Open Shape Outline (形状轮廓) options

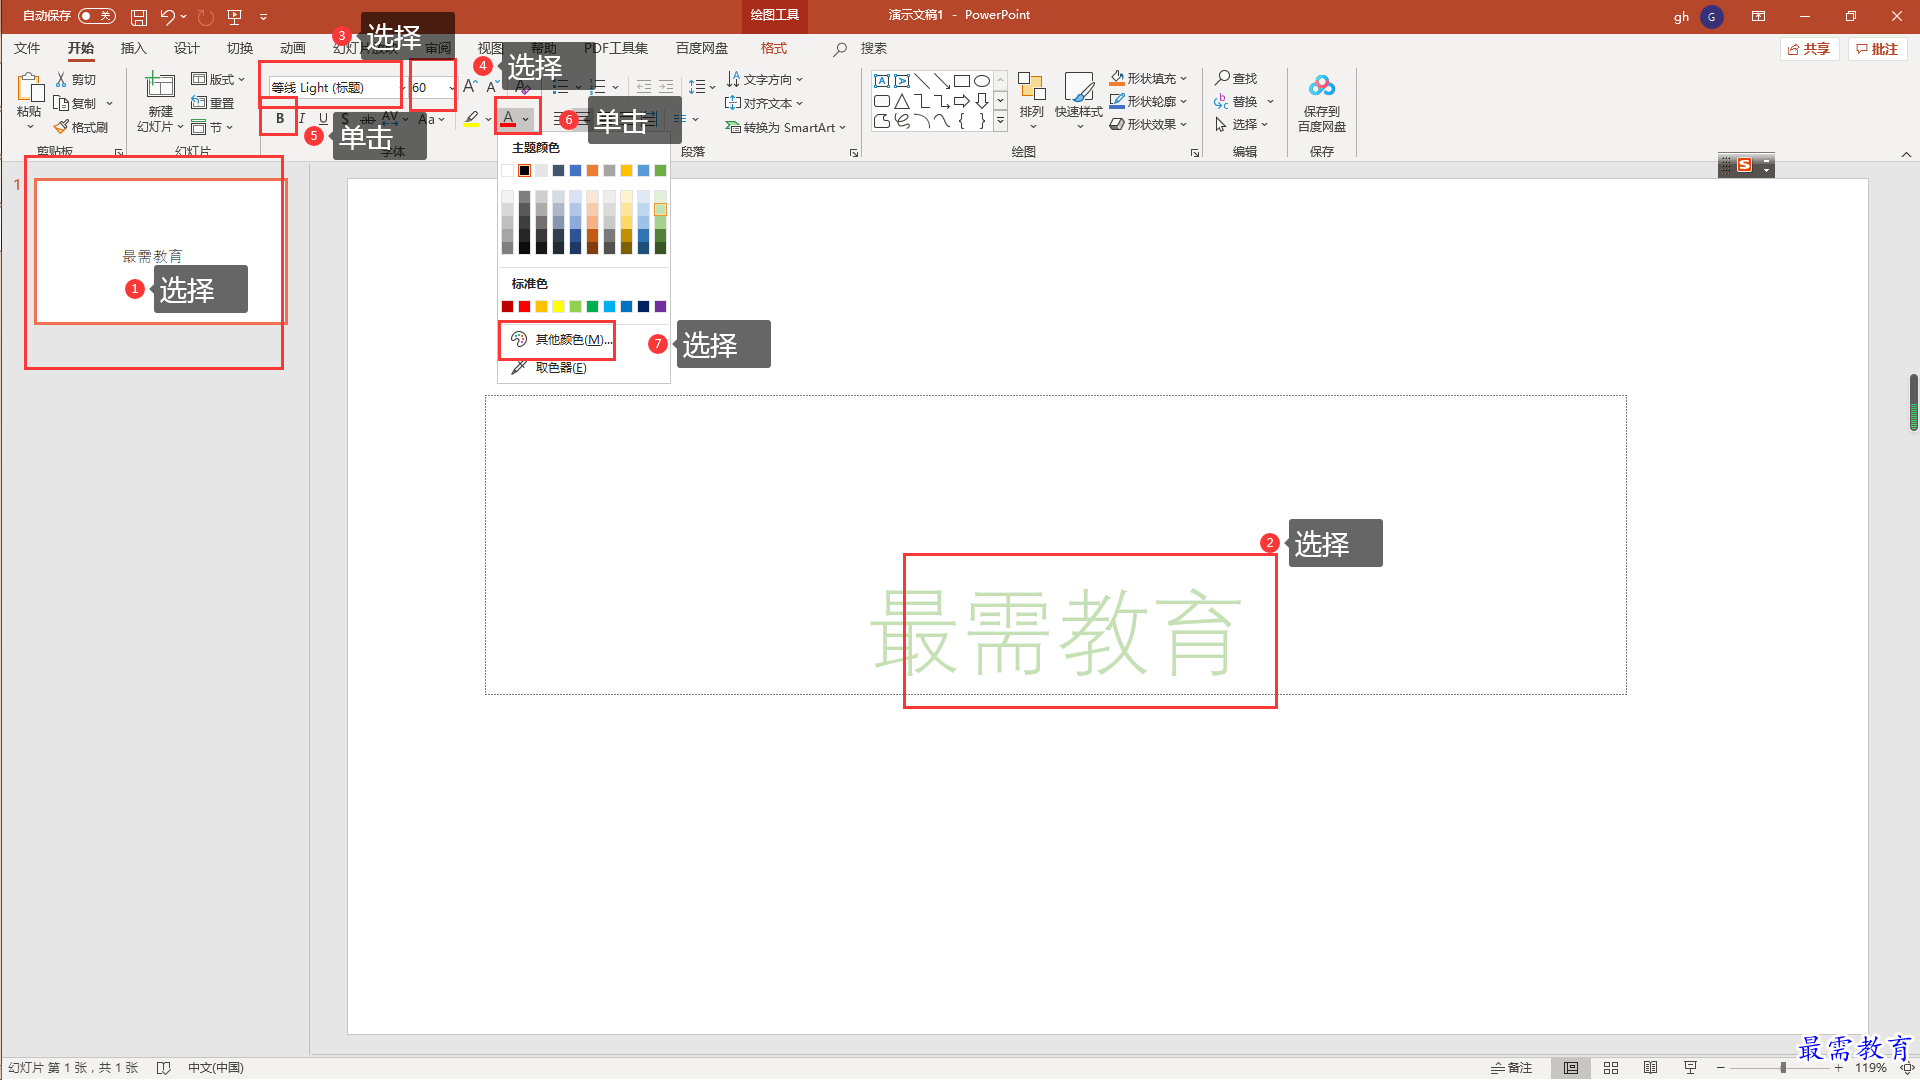[x=1148, y=101]
